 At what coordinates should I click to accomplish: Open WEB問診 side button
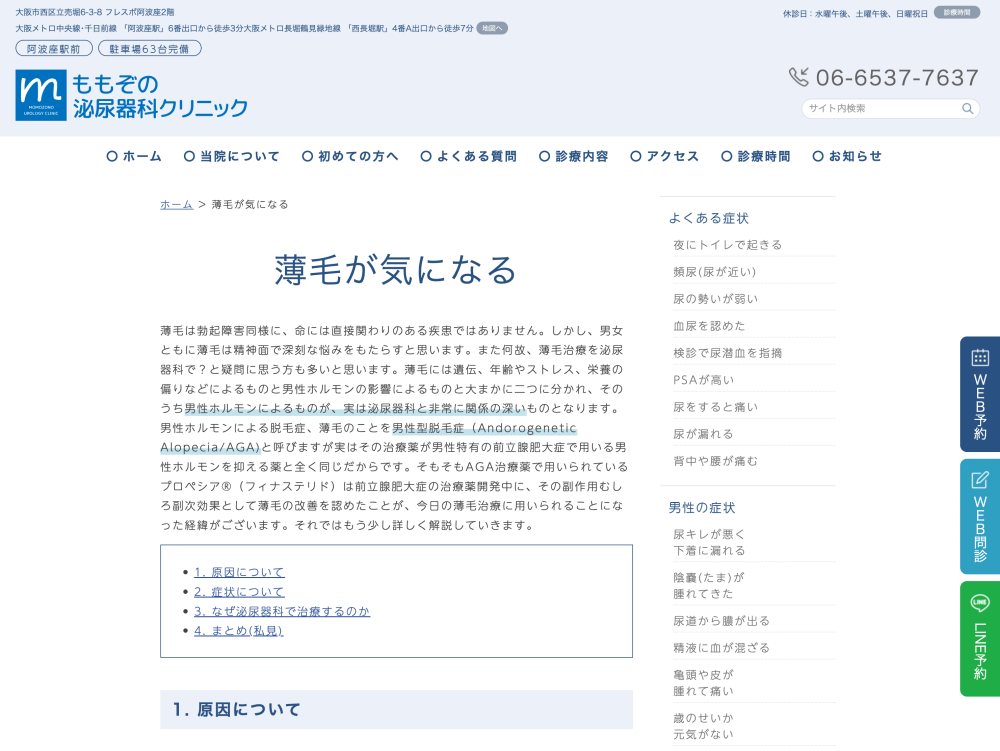click(x=979, y=516)
